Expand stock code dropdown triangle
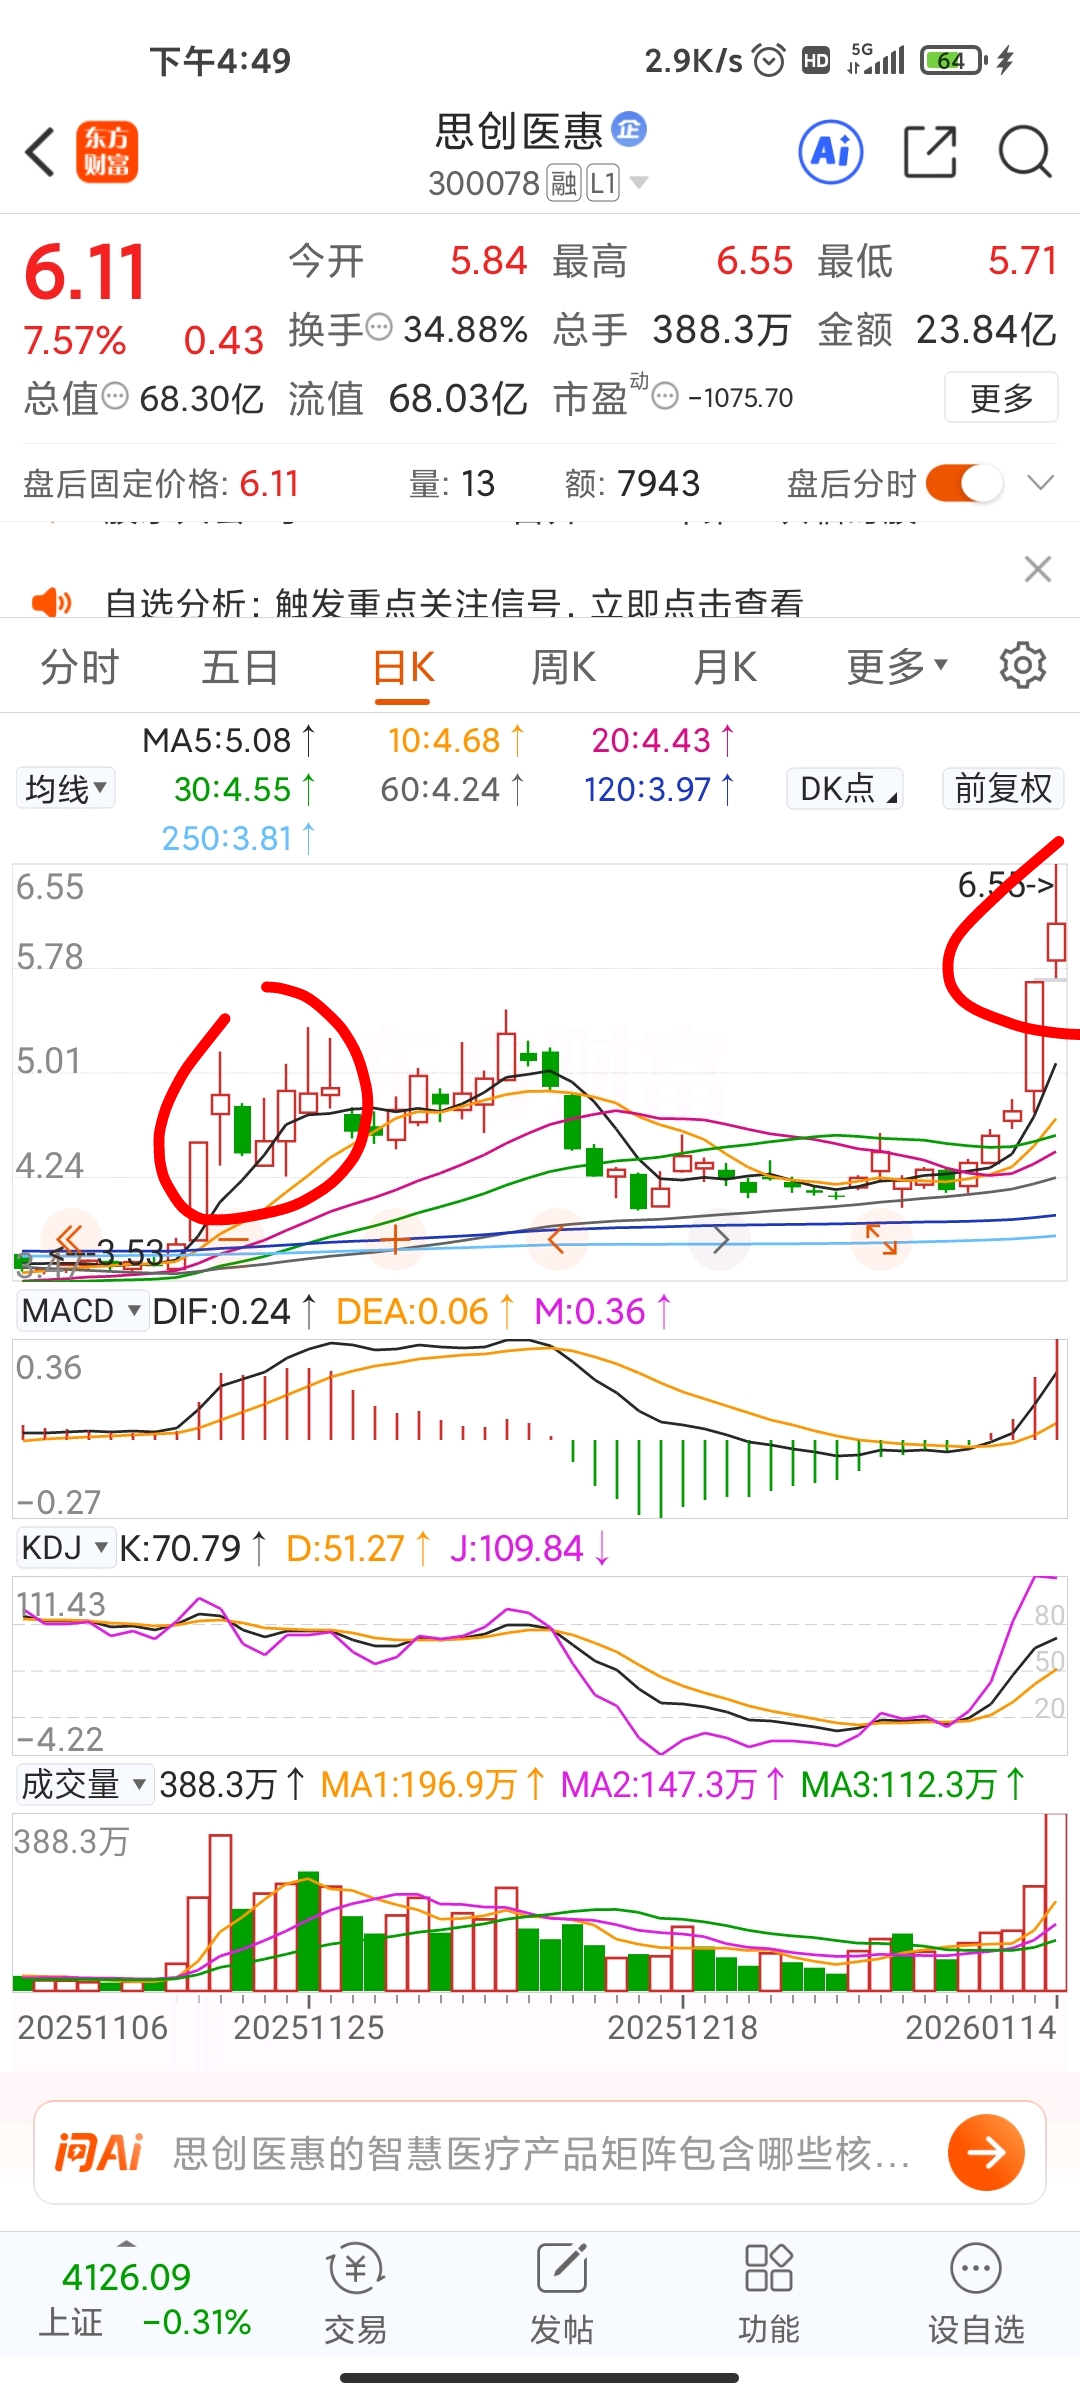Viewport: 1080px width, 2400px height. 638,182
